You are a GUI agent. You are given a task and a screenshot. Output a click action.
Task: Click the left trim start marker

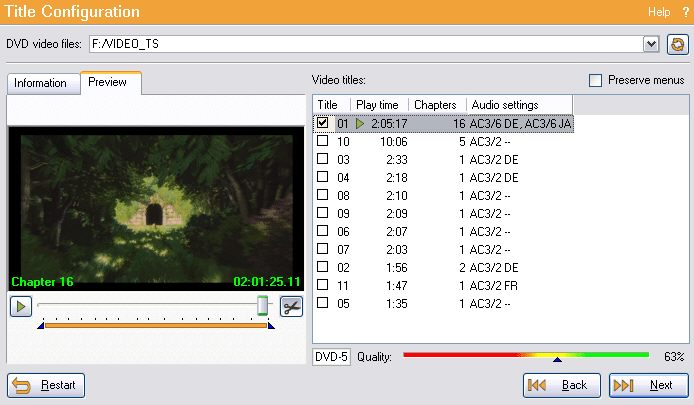[x=41, y=326]
